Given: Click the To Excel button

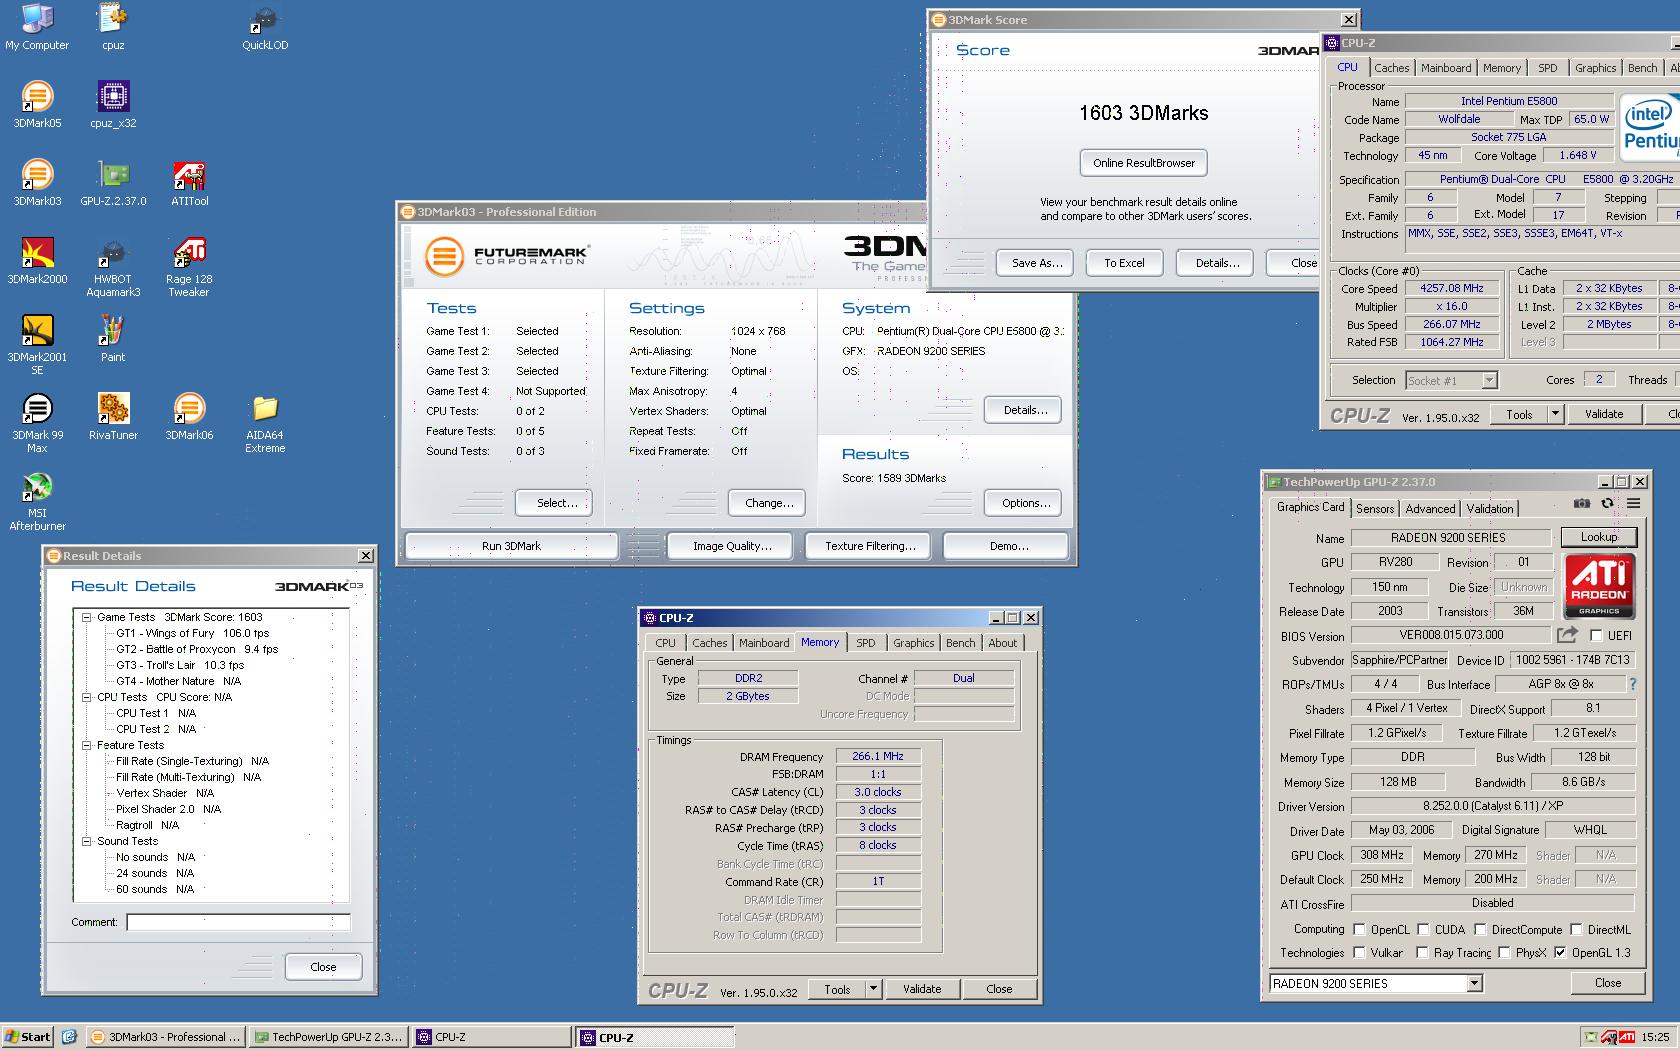Looking at the screenshot, I should pyautogui.click(x=1124, y=263).
